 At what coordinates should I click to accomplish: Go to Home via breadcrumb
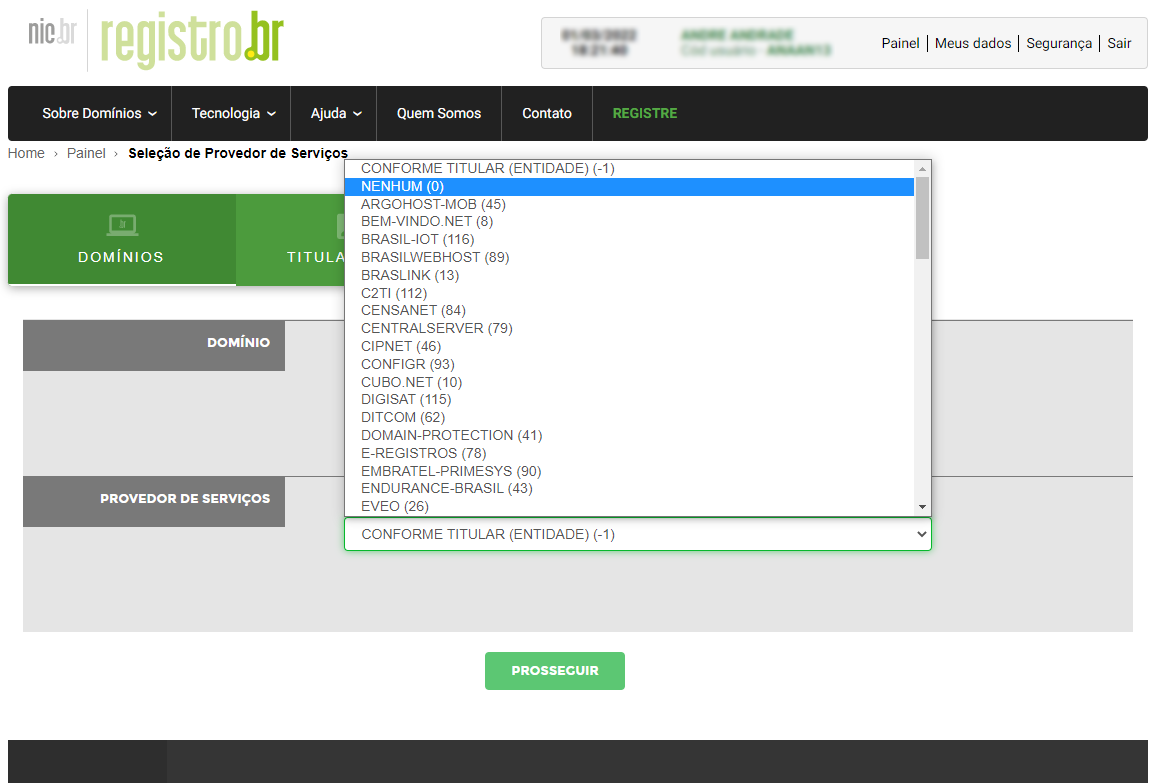click(26, 153)
